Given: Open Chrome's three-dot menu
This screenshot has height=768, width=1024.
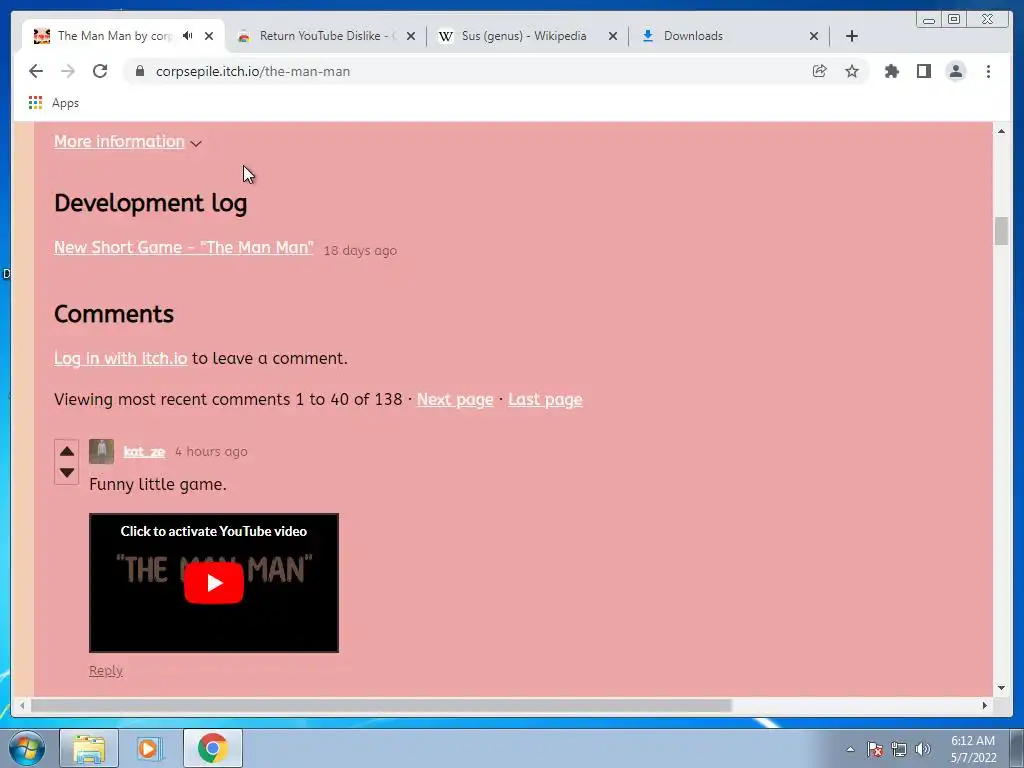Looking at the screenshot, I should [988, 71].
